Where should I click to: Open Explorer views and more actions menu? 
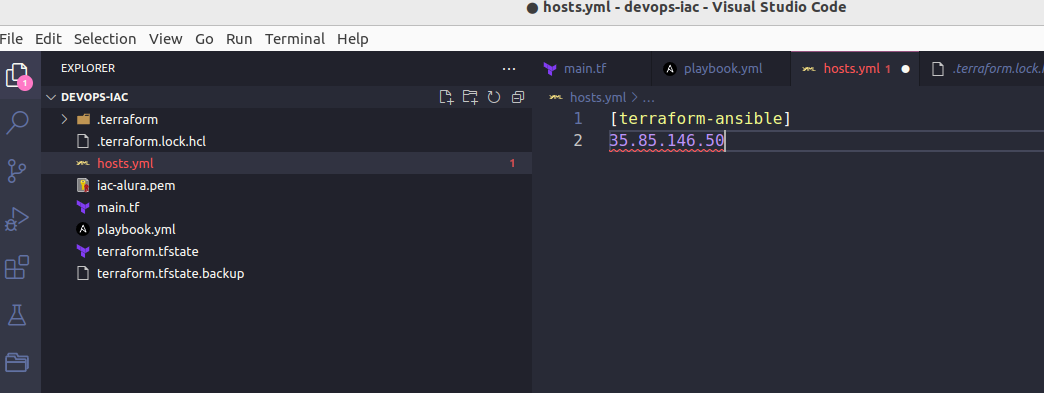509,69
